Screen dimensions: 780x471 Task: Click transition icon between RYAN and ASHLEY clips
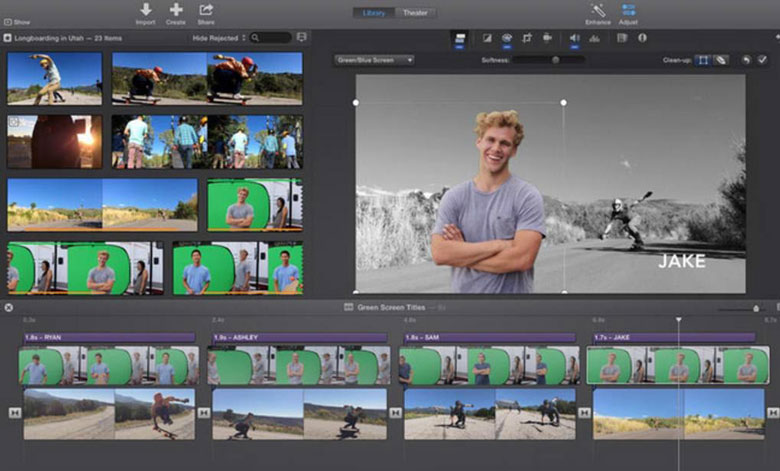[x=203, y=413]
